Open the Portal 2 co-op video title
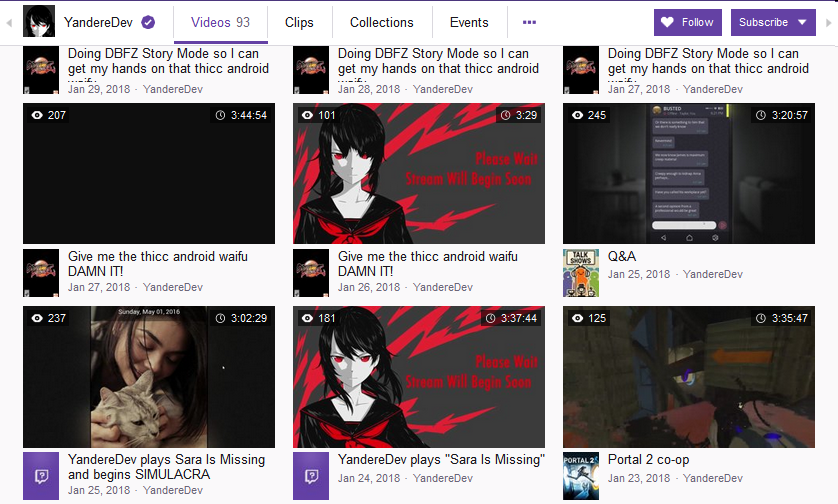 click(x=648, y=460)
